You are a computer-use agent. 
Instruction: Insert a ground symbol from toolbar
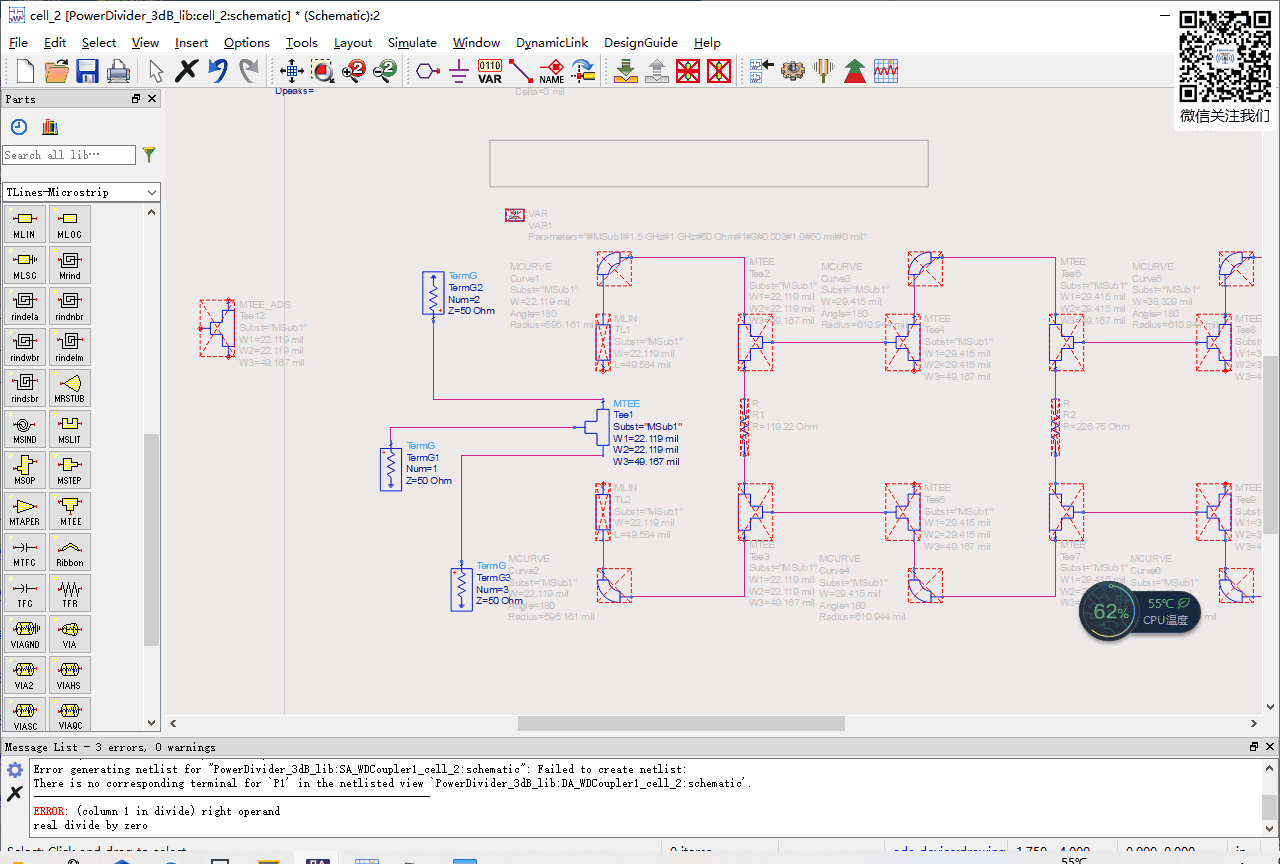click(x=459, y=71)
